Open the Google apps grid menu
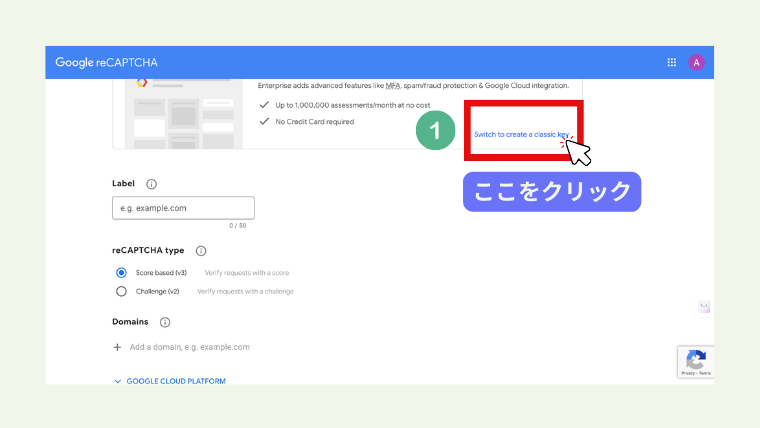This screenshot has width=760, height=428. [x=671, y=62]
